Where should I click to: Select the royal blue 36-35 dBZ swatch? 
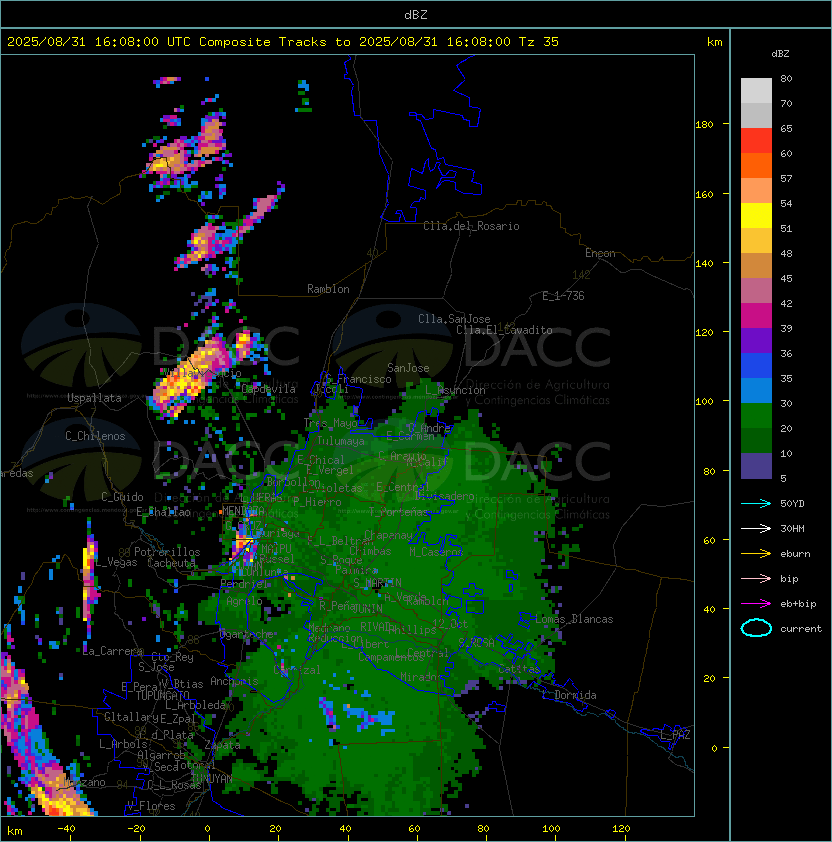(756, 366)
